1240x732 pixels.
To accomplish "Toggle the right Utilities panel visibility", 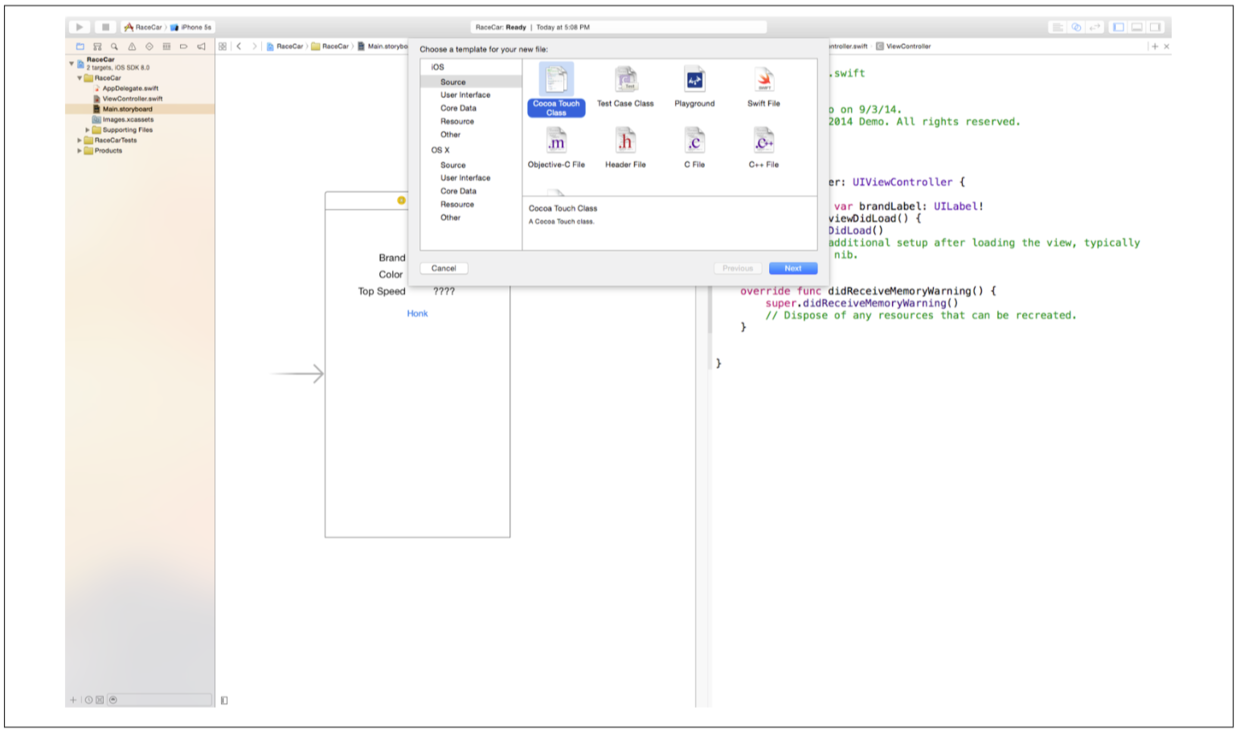I will [x=1155, y=27].
